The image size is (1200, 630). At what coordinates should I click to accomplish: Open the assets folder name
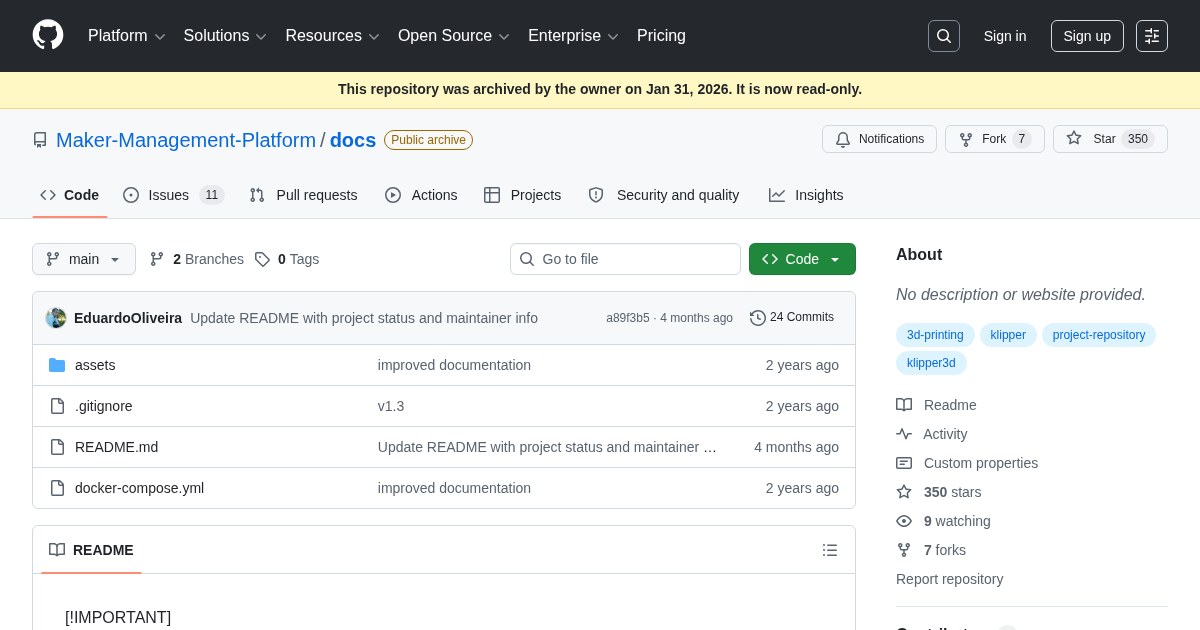tap(95, 365)
